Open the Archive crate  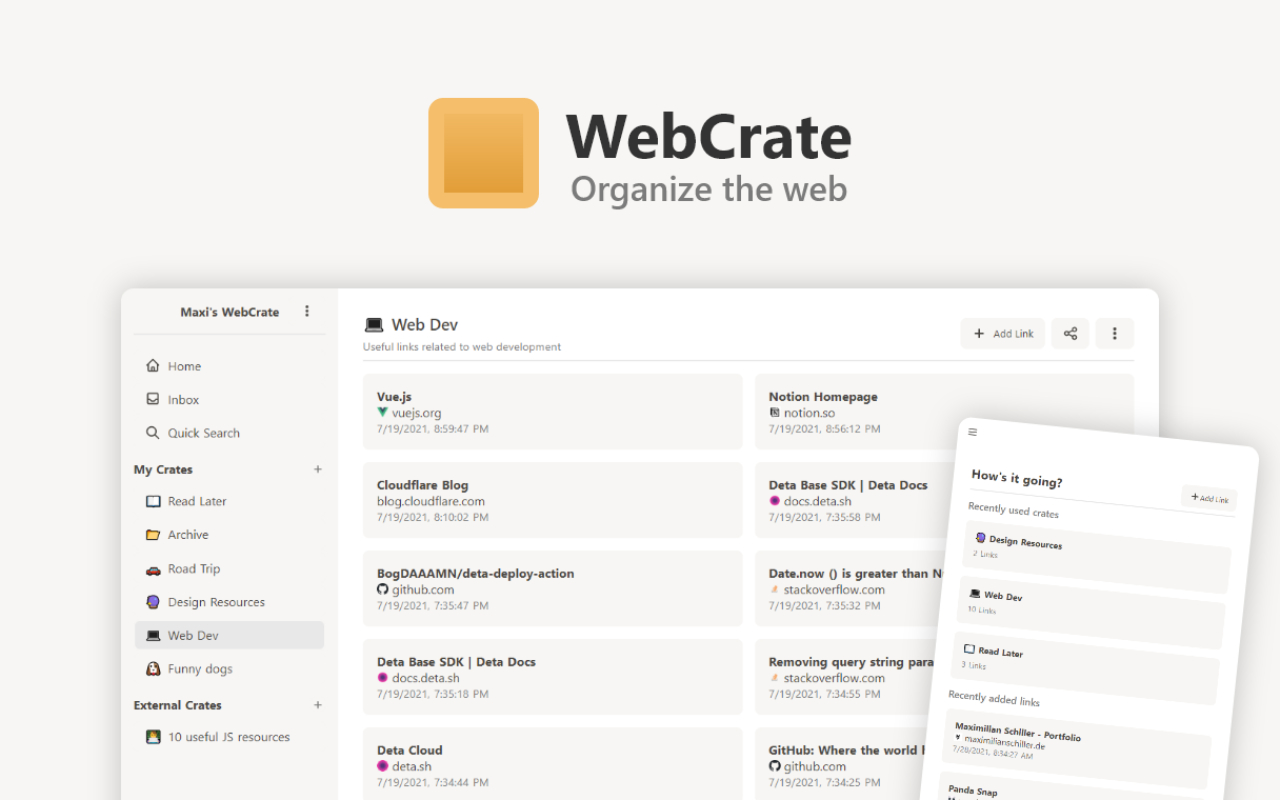[x=190, y=534]
